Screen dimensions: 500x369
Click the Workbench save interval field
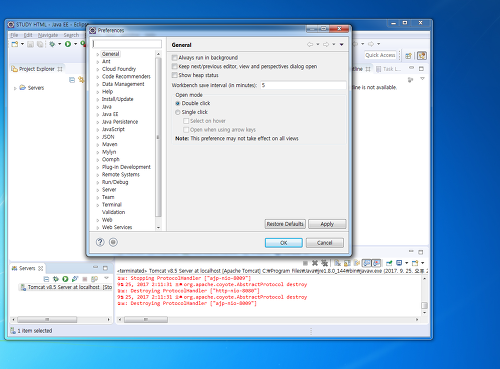[303, 85]
